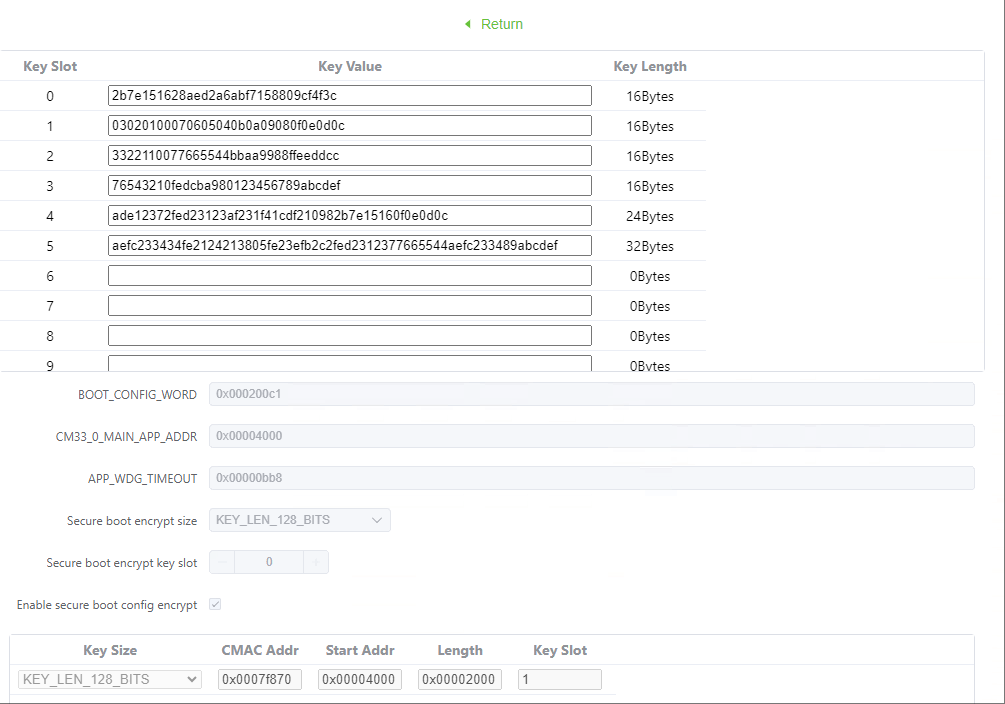The height and width of the screenshot is (704, 1005).
Task: Click the Return link at top
Action: pyautogui.click(x=501, y=24)
